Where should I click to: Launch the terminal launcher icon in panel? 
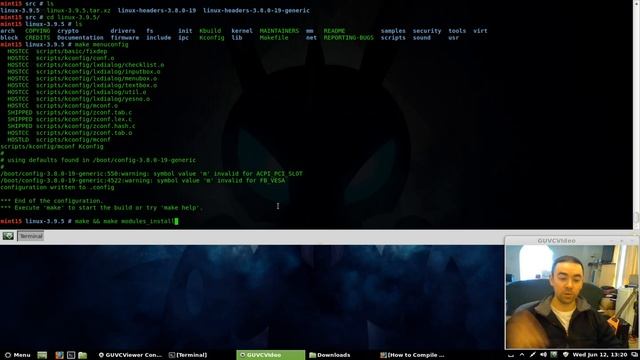tap(71, 355)
